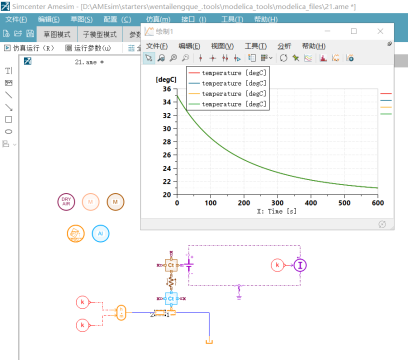Image resolution: width=408 pixels, height=360 pixels.
Task: Select the rectangle drawing tool
Action: click(9, 119)
